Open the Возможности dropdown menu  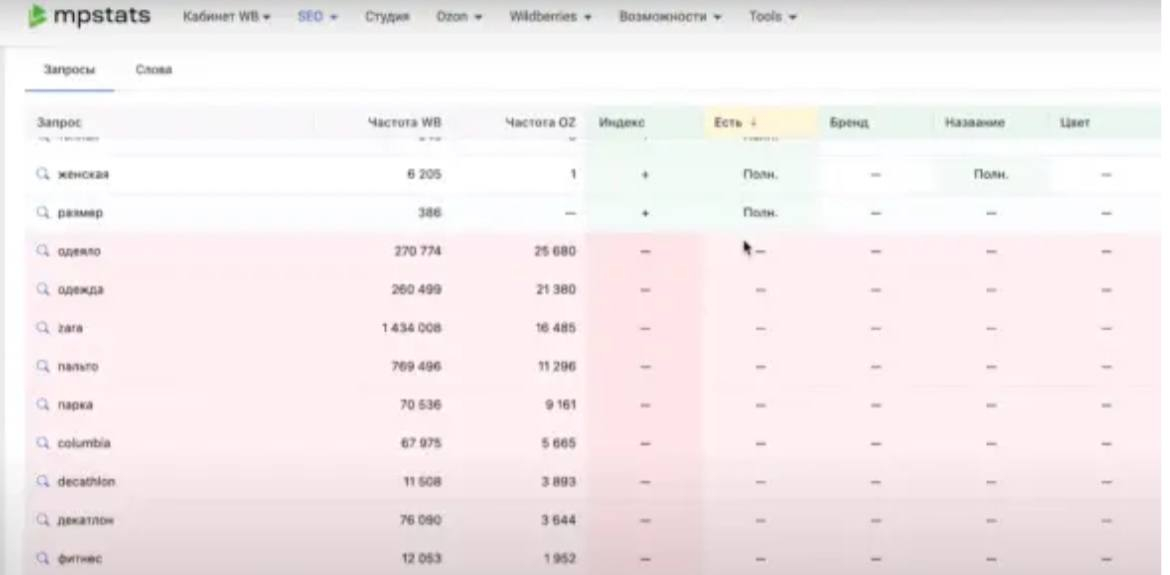[x=670, y=16]
